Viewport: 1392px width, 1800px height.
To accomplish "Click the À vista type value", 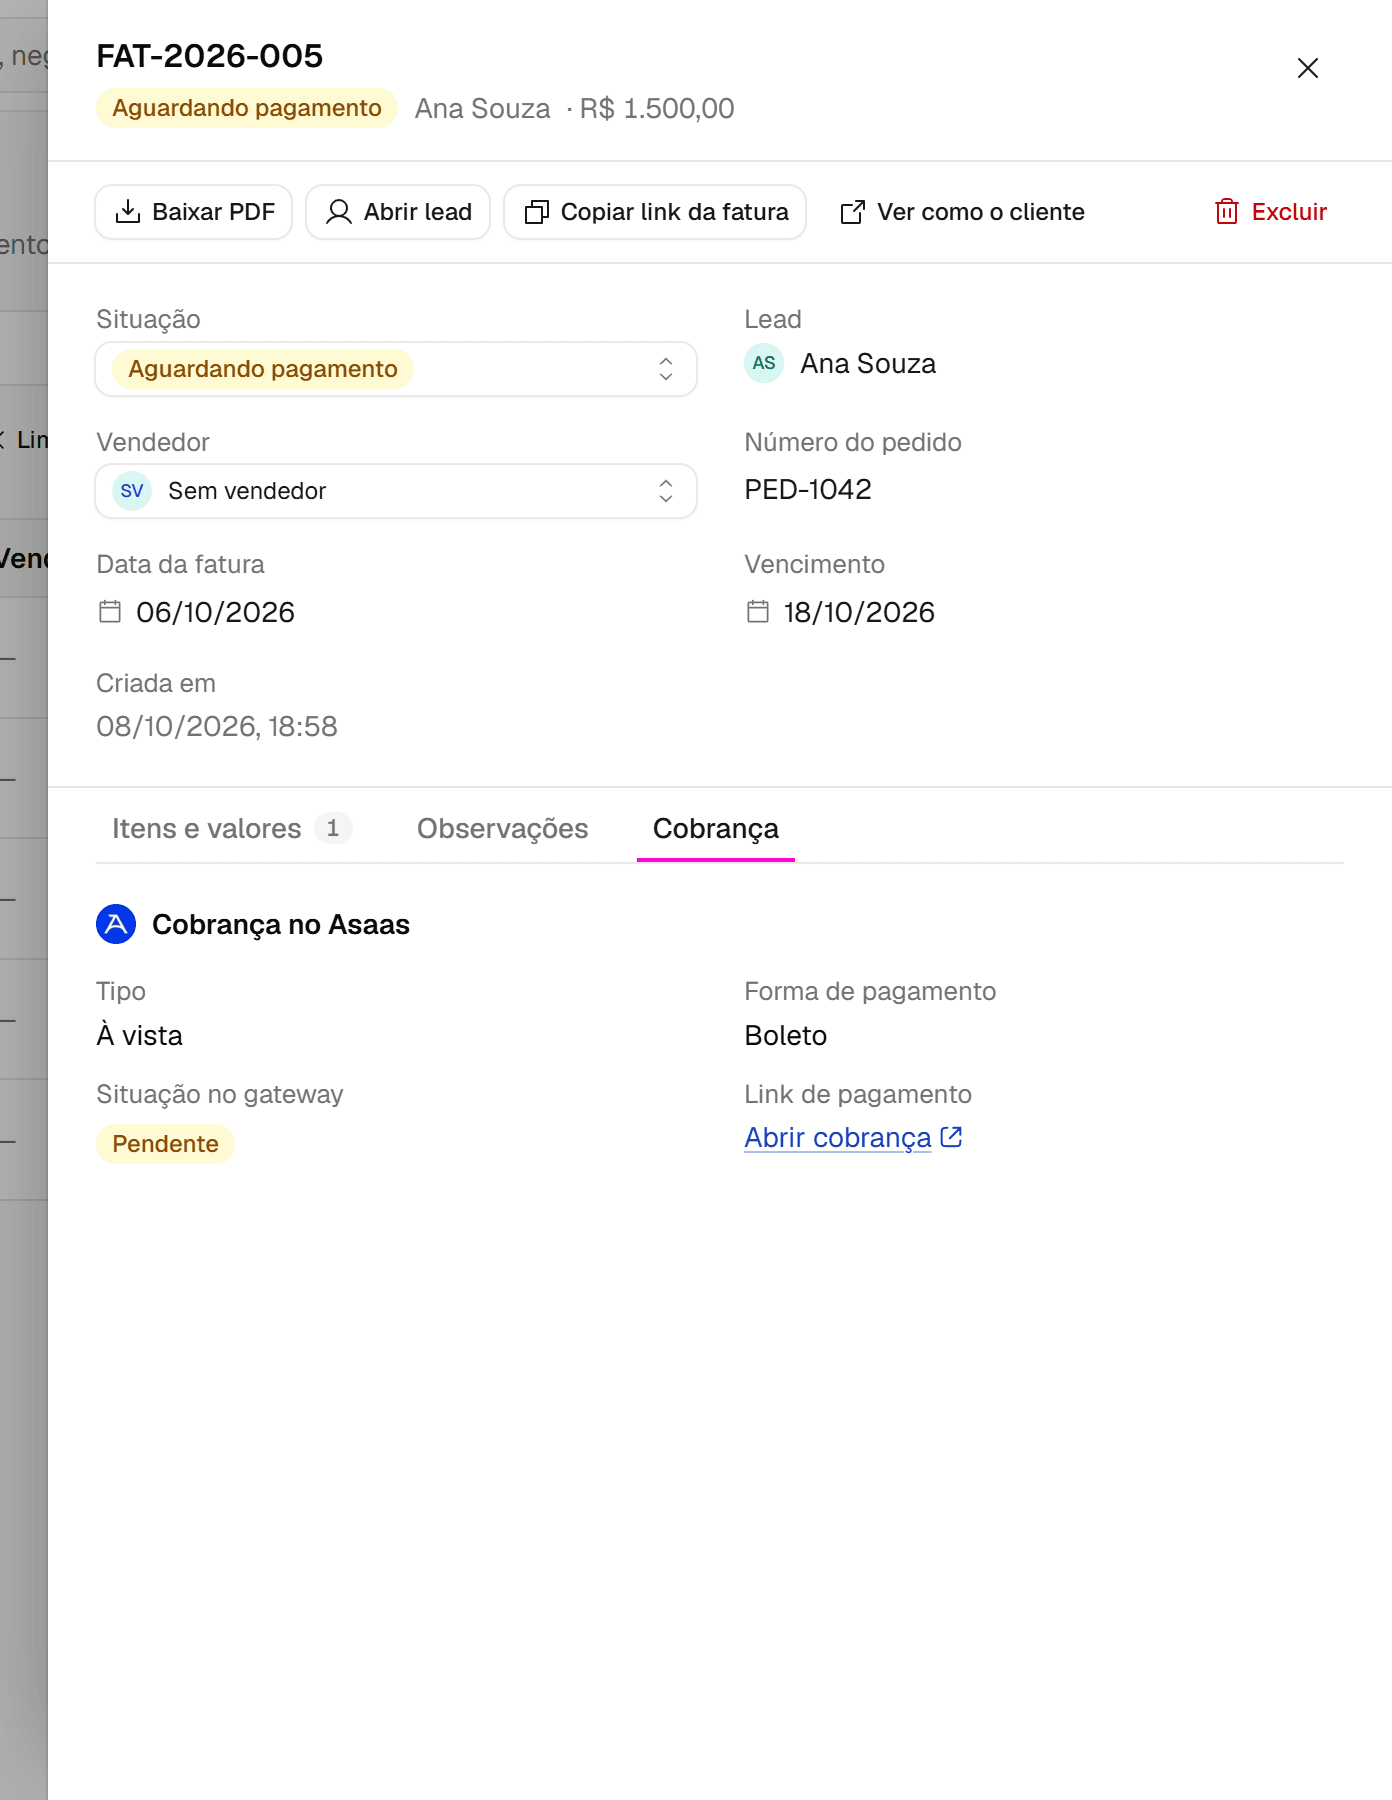I will [x=140, y=1035].
